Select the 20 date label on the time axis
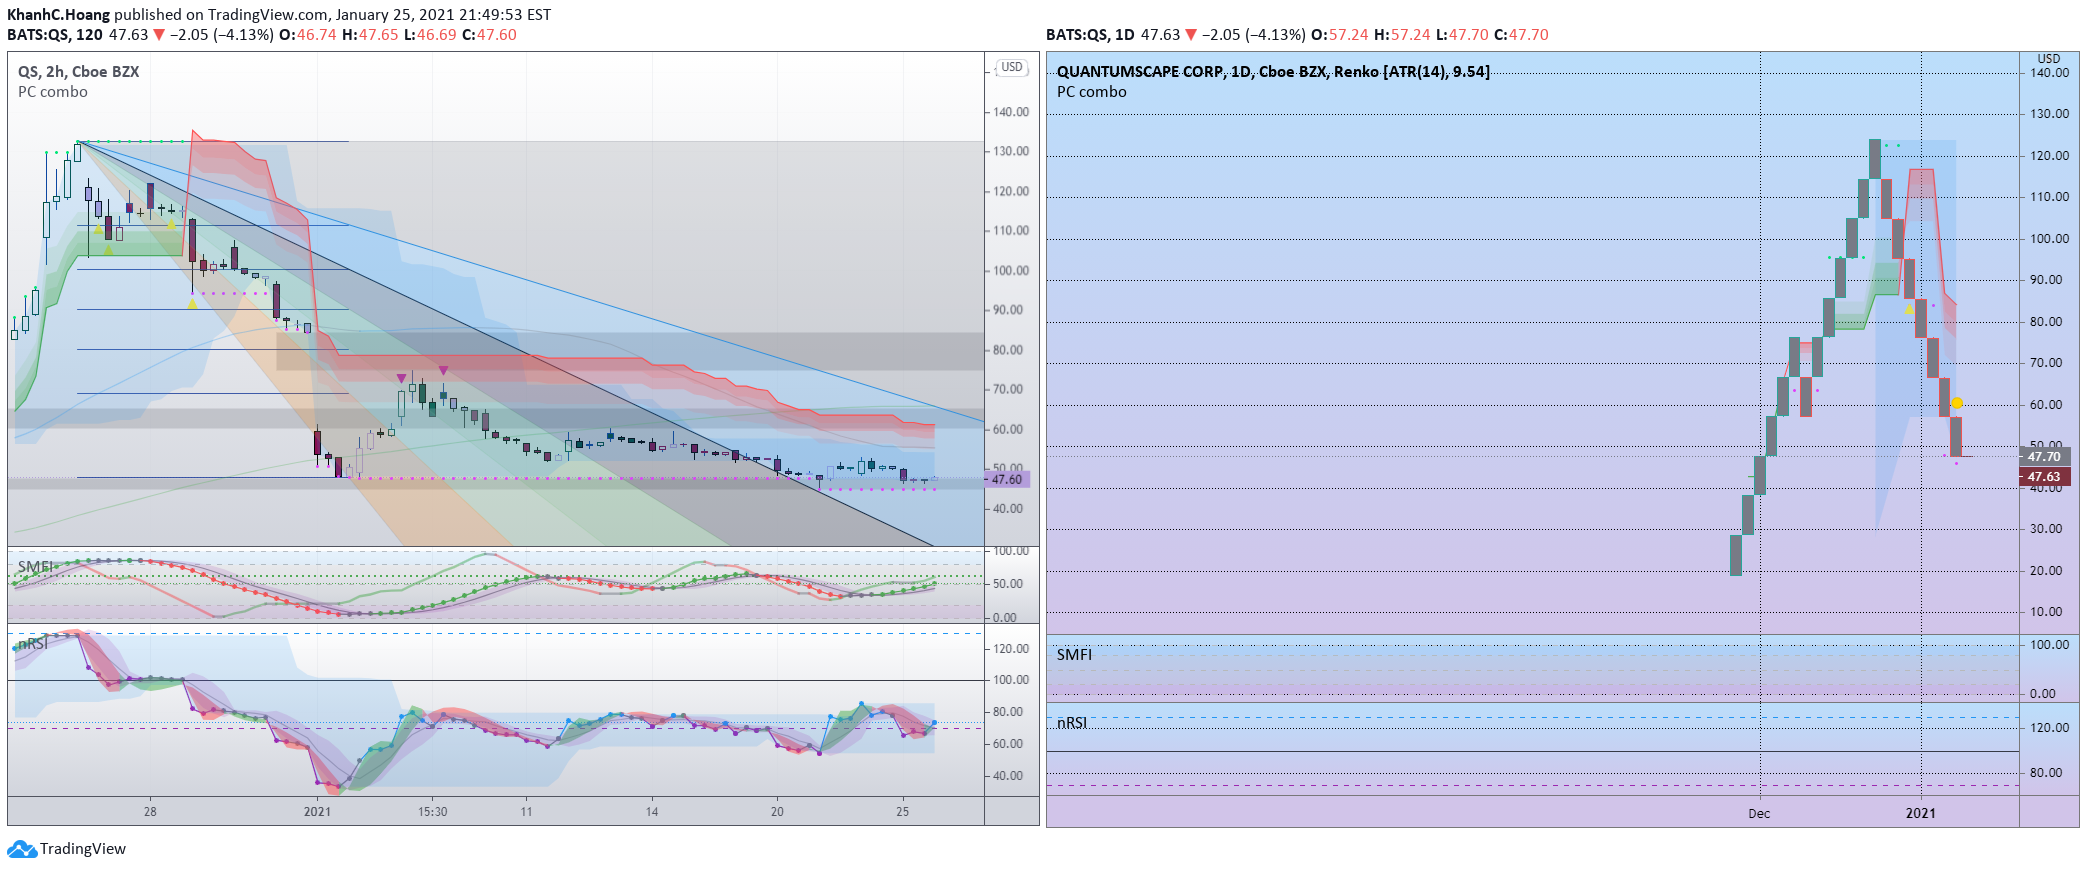The image size is (2087, 871). coord(777,812)
